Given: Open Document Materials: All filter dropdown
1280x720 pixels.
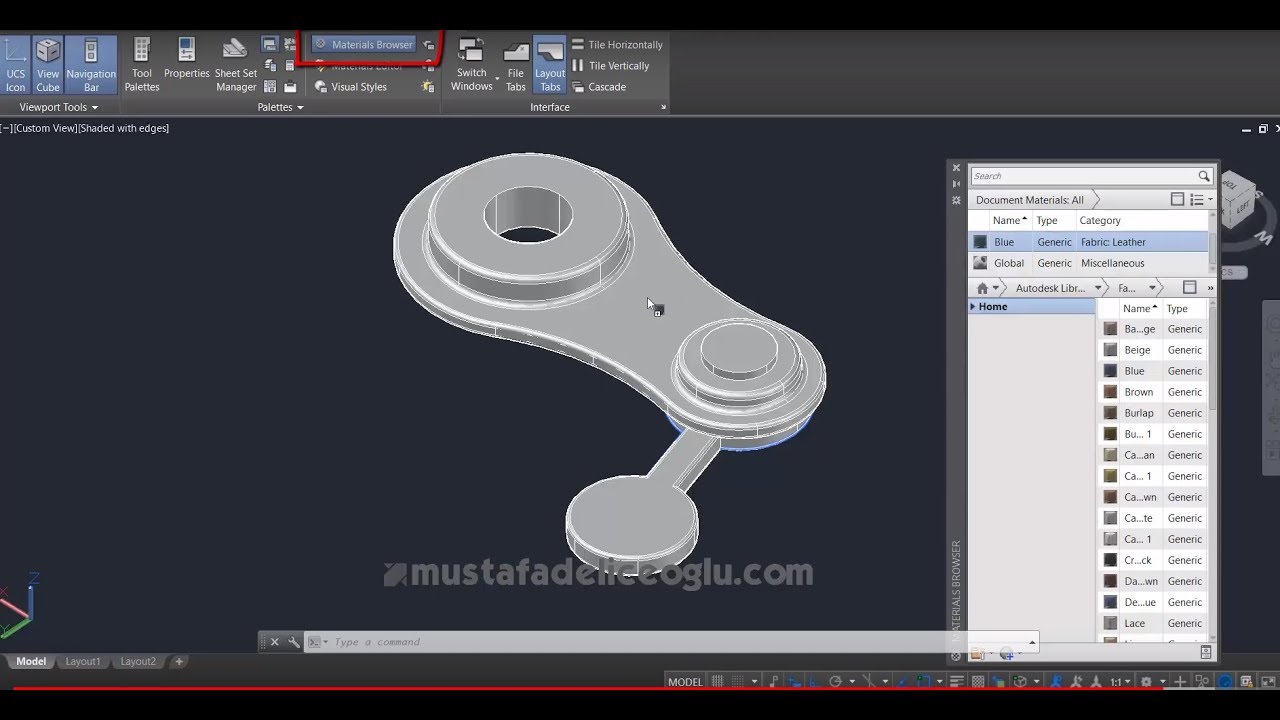Looking at the screenshot, I should 1032,200.
